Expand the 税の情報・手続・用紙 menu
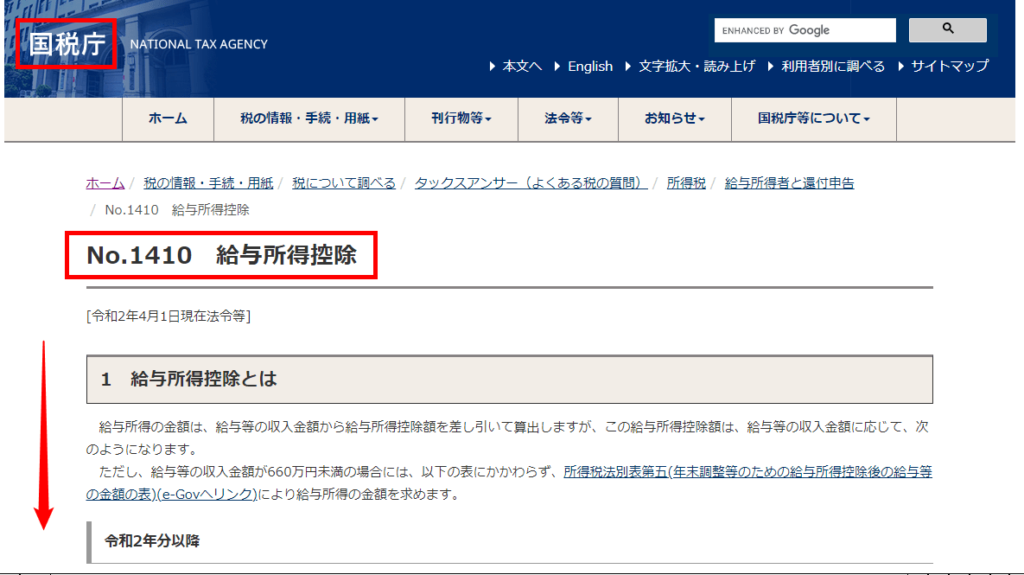1024x575 pixels. click(309, 119)
